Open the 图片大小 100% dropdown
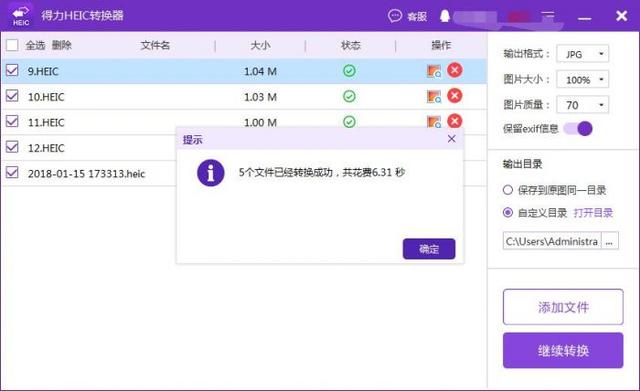The image size is (640, 391). (582, 80)
